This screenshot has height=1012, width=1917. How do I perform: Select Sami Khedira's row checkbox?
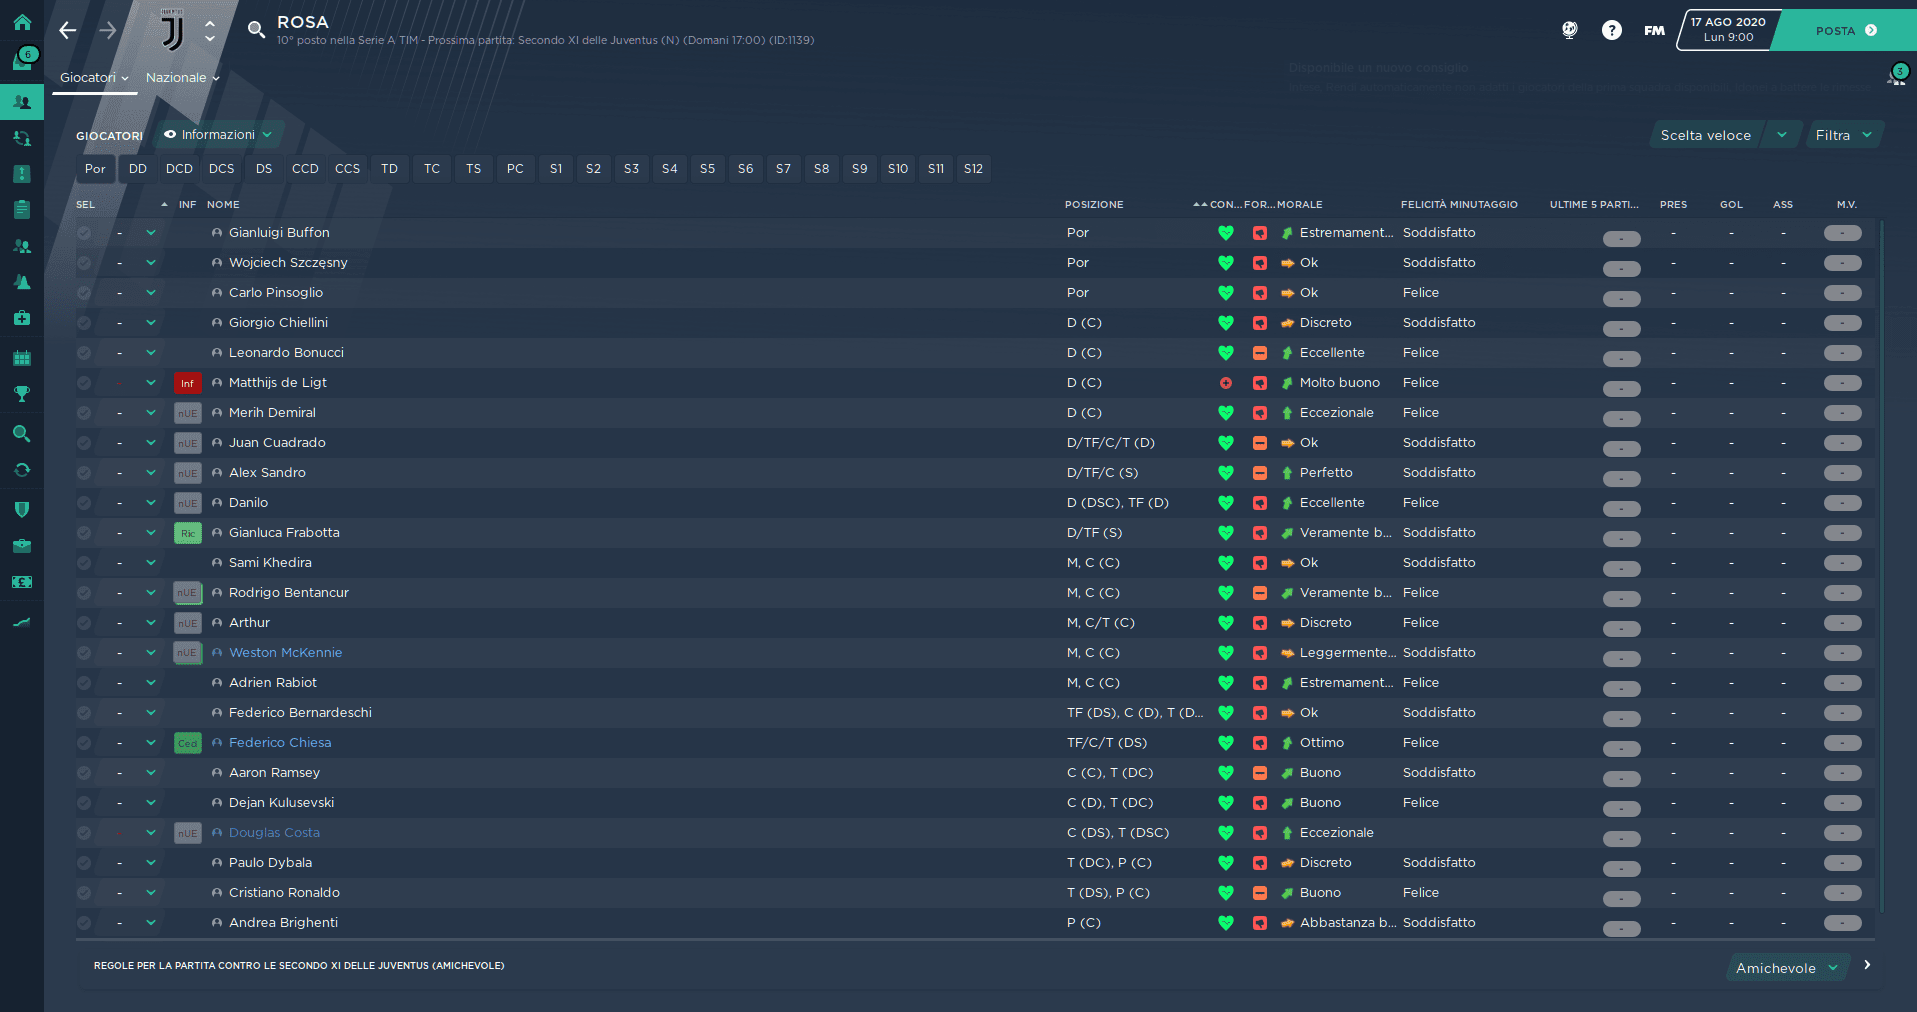(x=84, y=563)
